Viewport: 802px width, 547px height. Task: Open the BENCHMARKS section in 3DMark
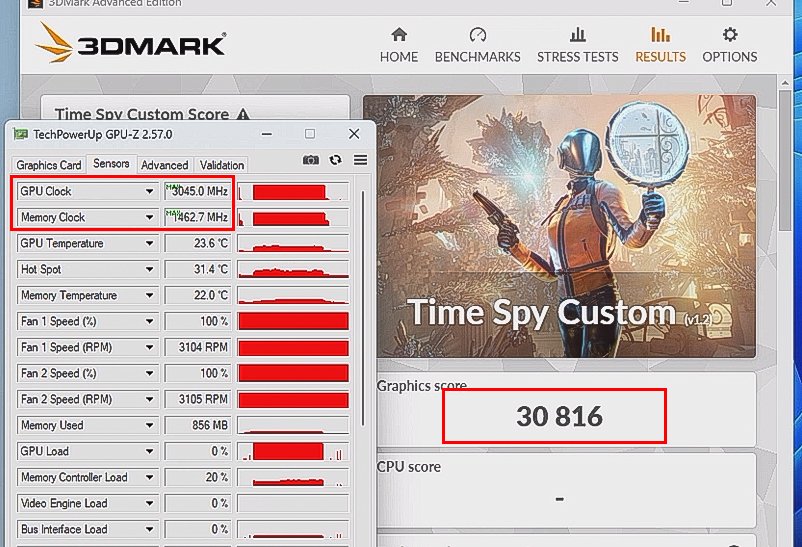pyautogui.click(x=477, y=45)
